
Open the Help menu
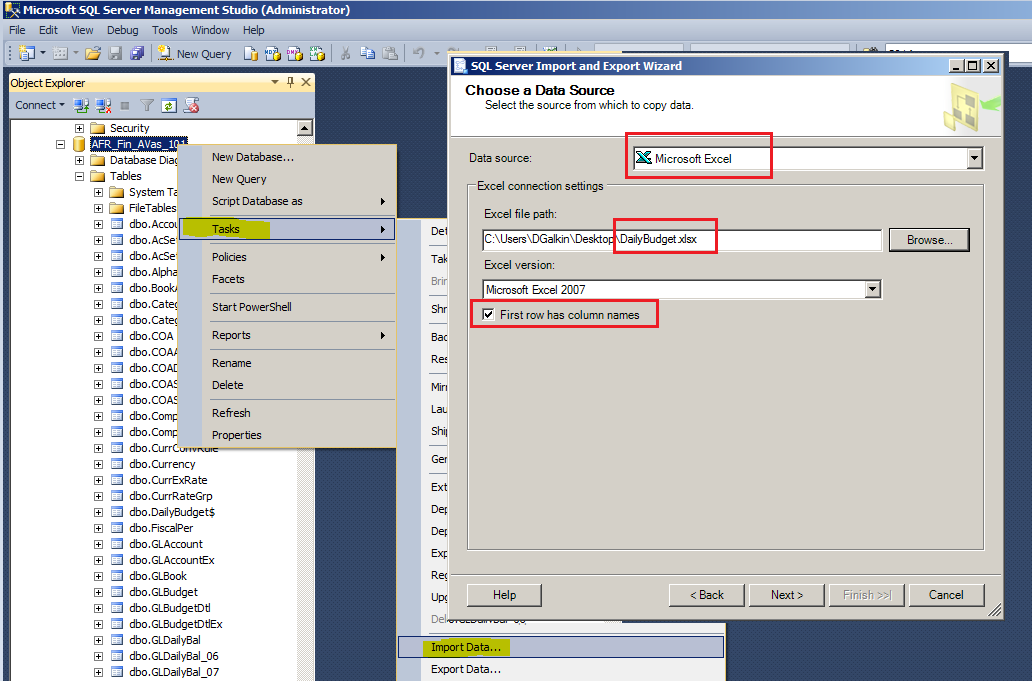253,30
